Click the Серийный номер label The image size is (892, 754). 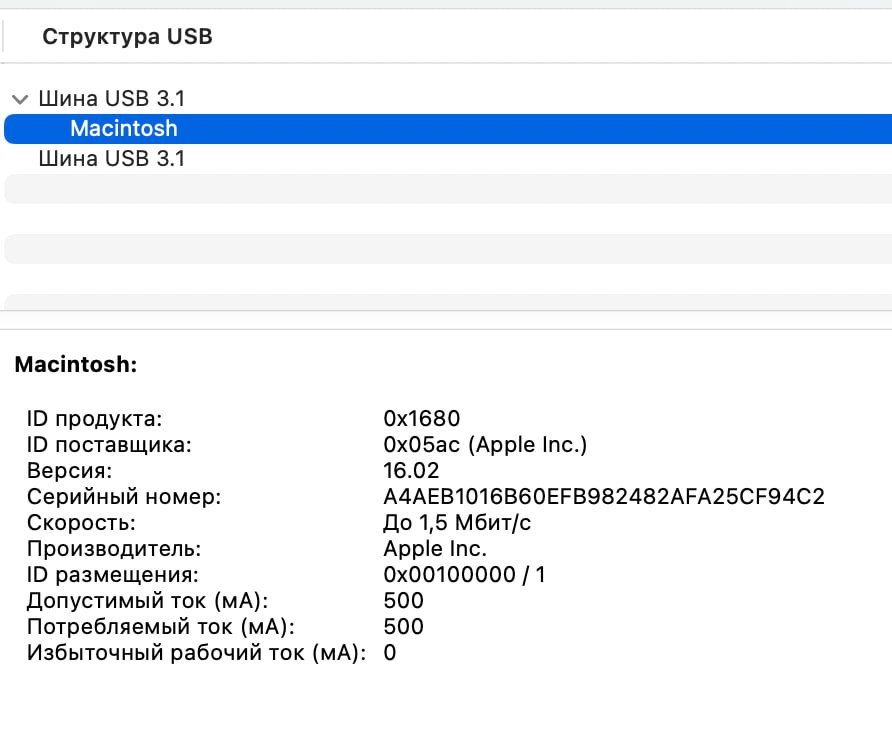[x=124, y=497]
